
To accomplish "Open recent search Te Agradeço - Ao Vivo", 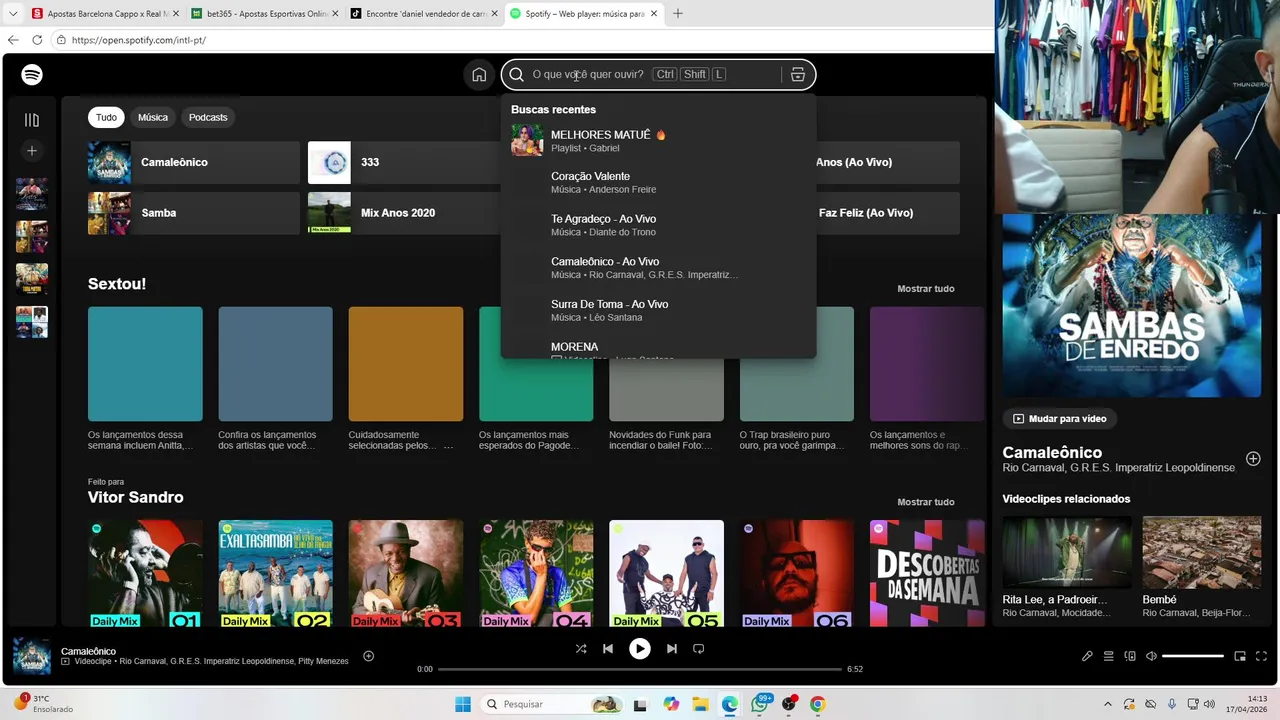I will (x=658, y=225).
